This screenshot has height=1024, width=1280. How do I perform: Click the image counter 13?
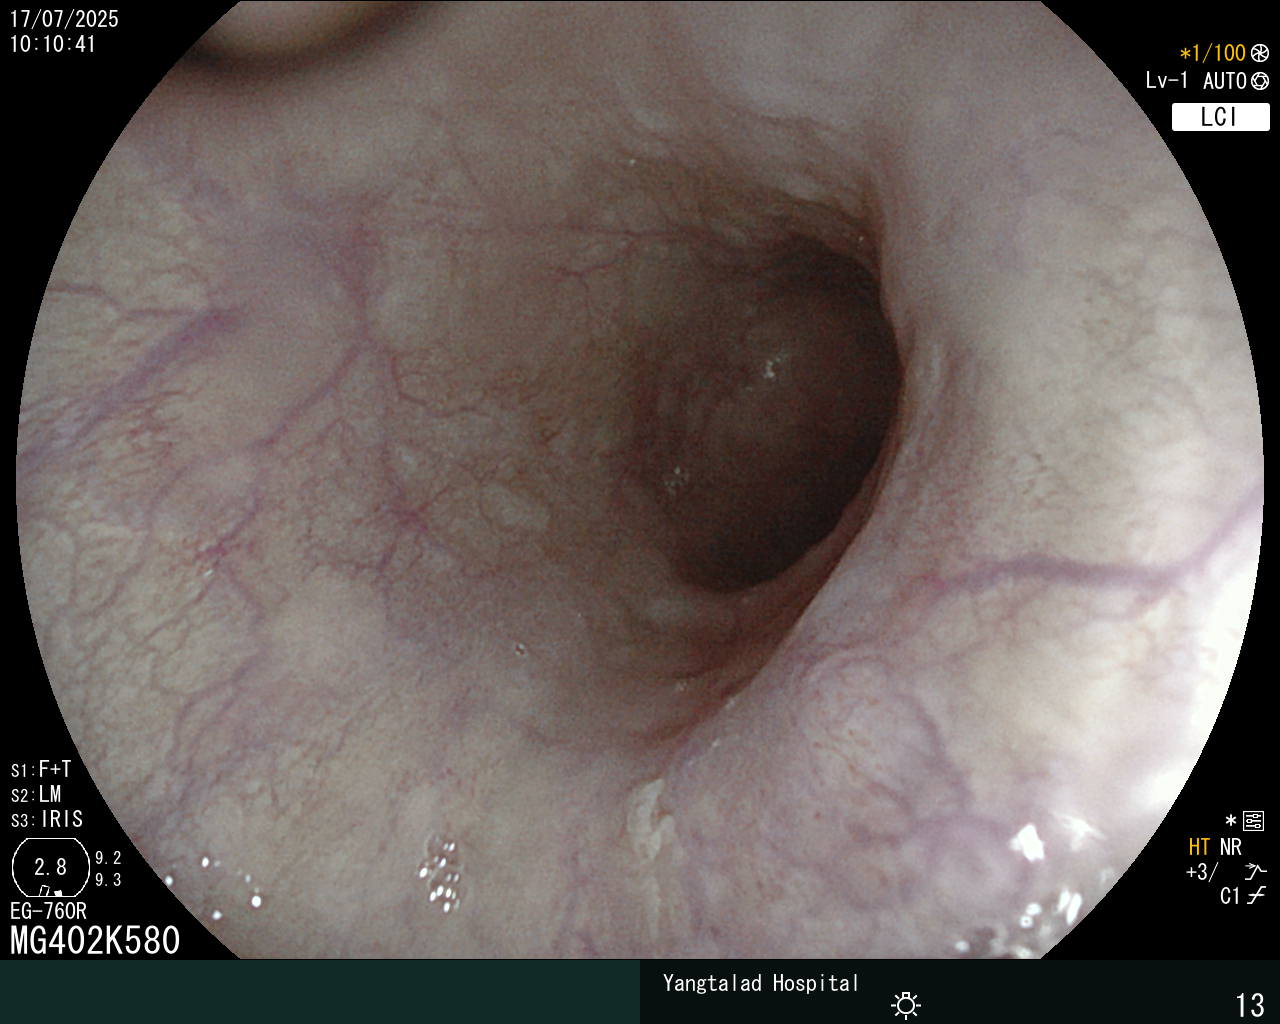pos(1250,1005)
